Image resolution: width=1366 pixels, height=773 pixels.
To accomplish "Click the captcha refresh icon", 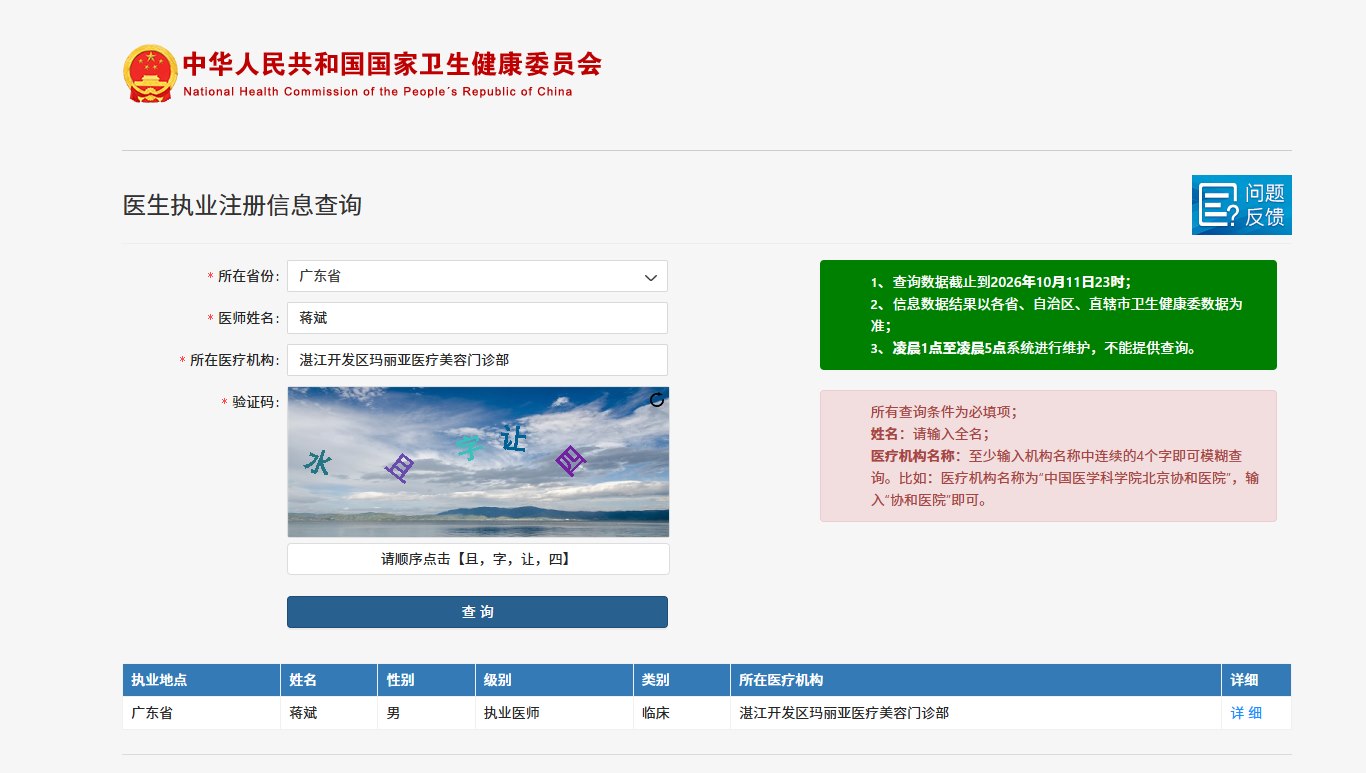I will pos(657,400).
